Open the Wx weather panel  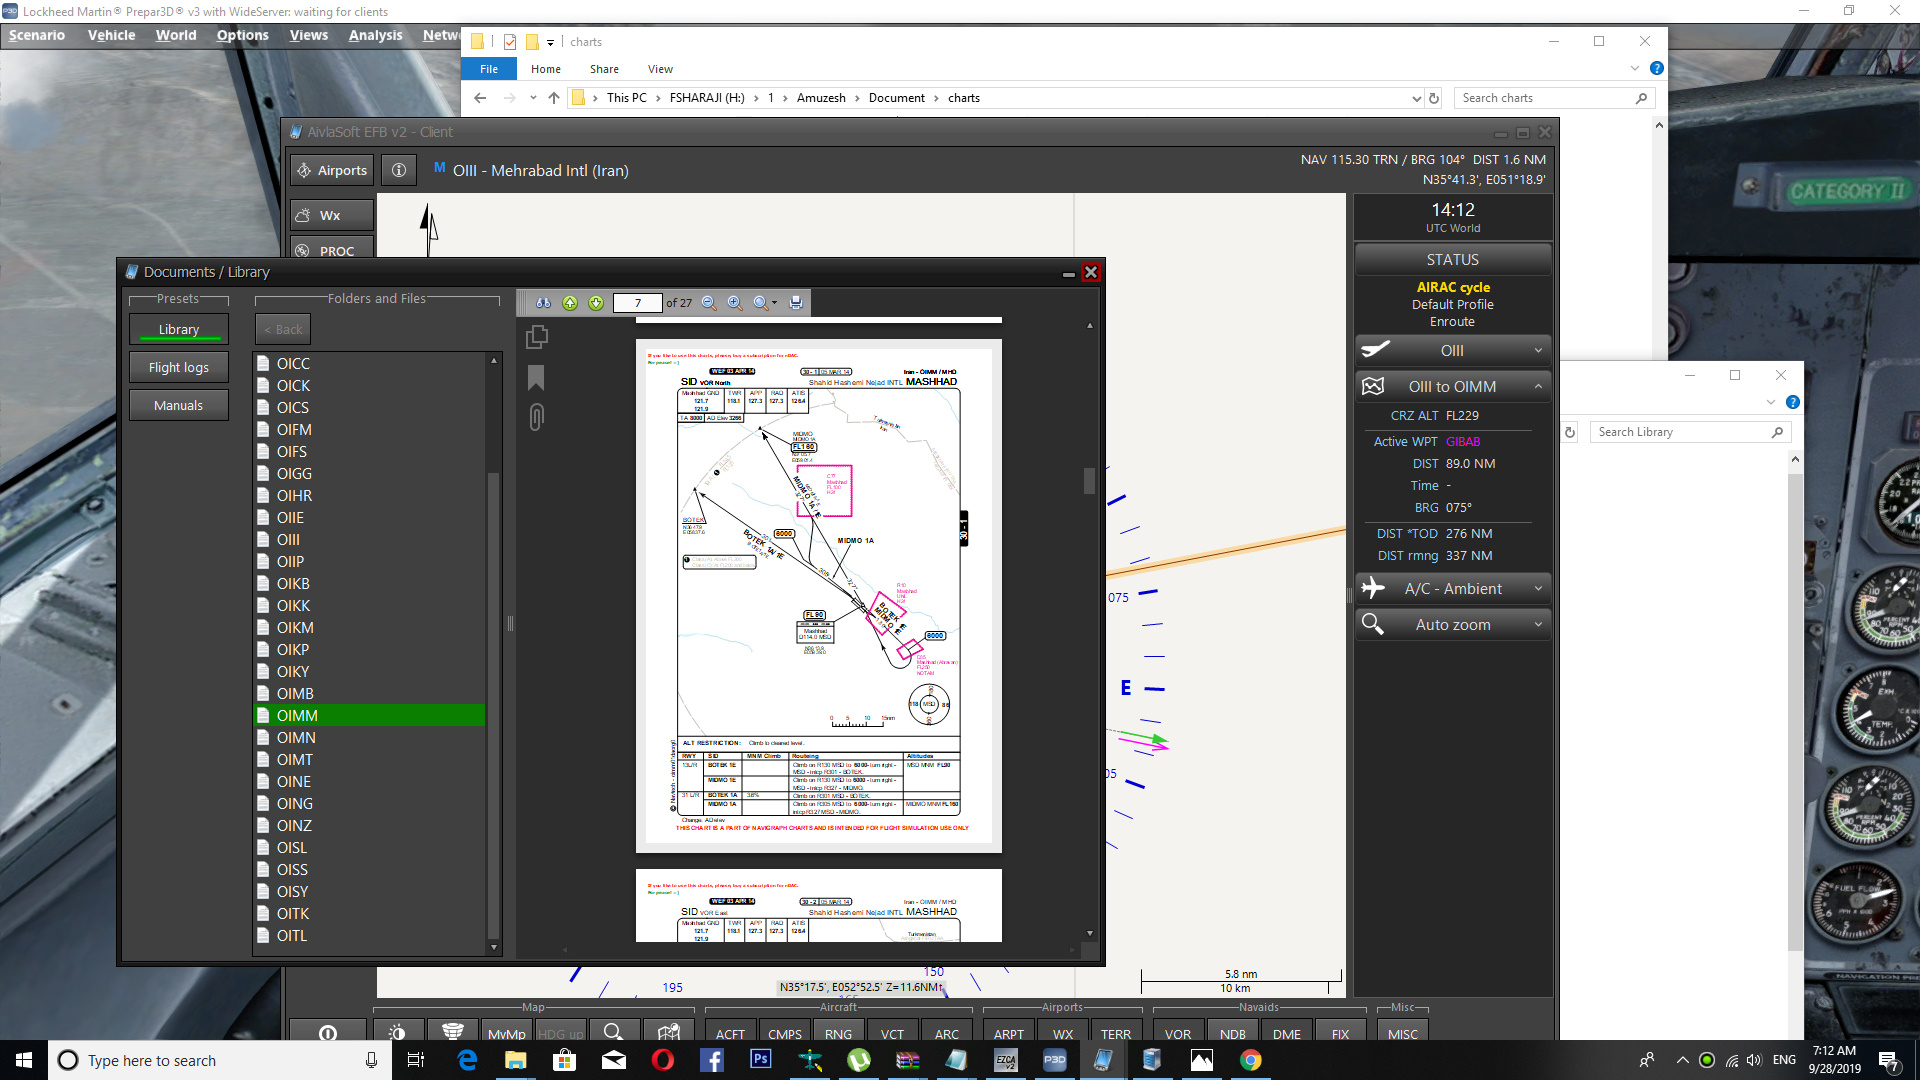tap(332, 215)
